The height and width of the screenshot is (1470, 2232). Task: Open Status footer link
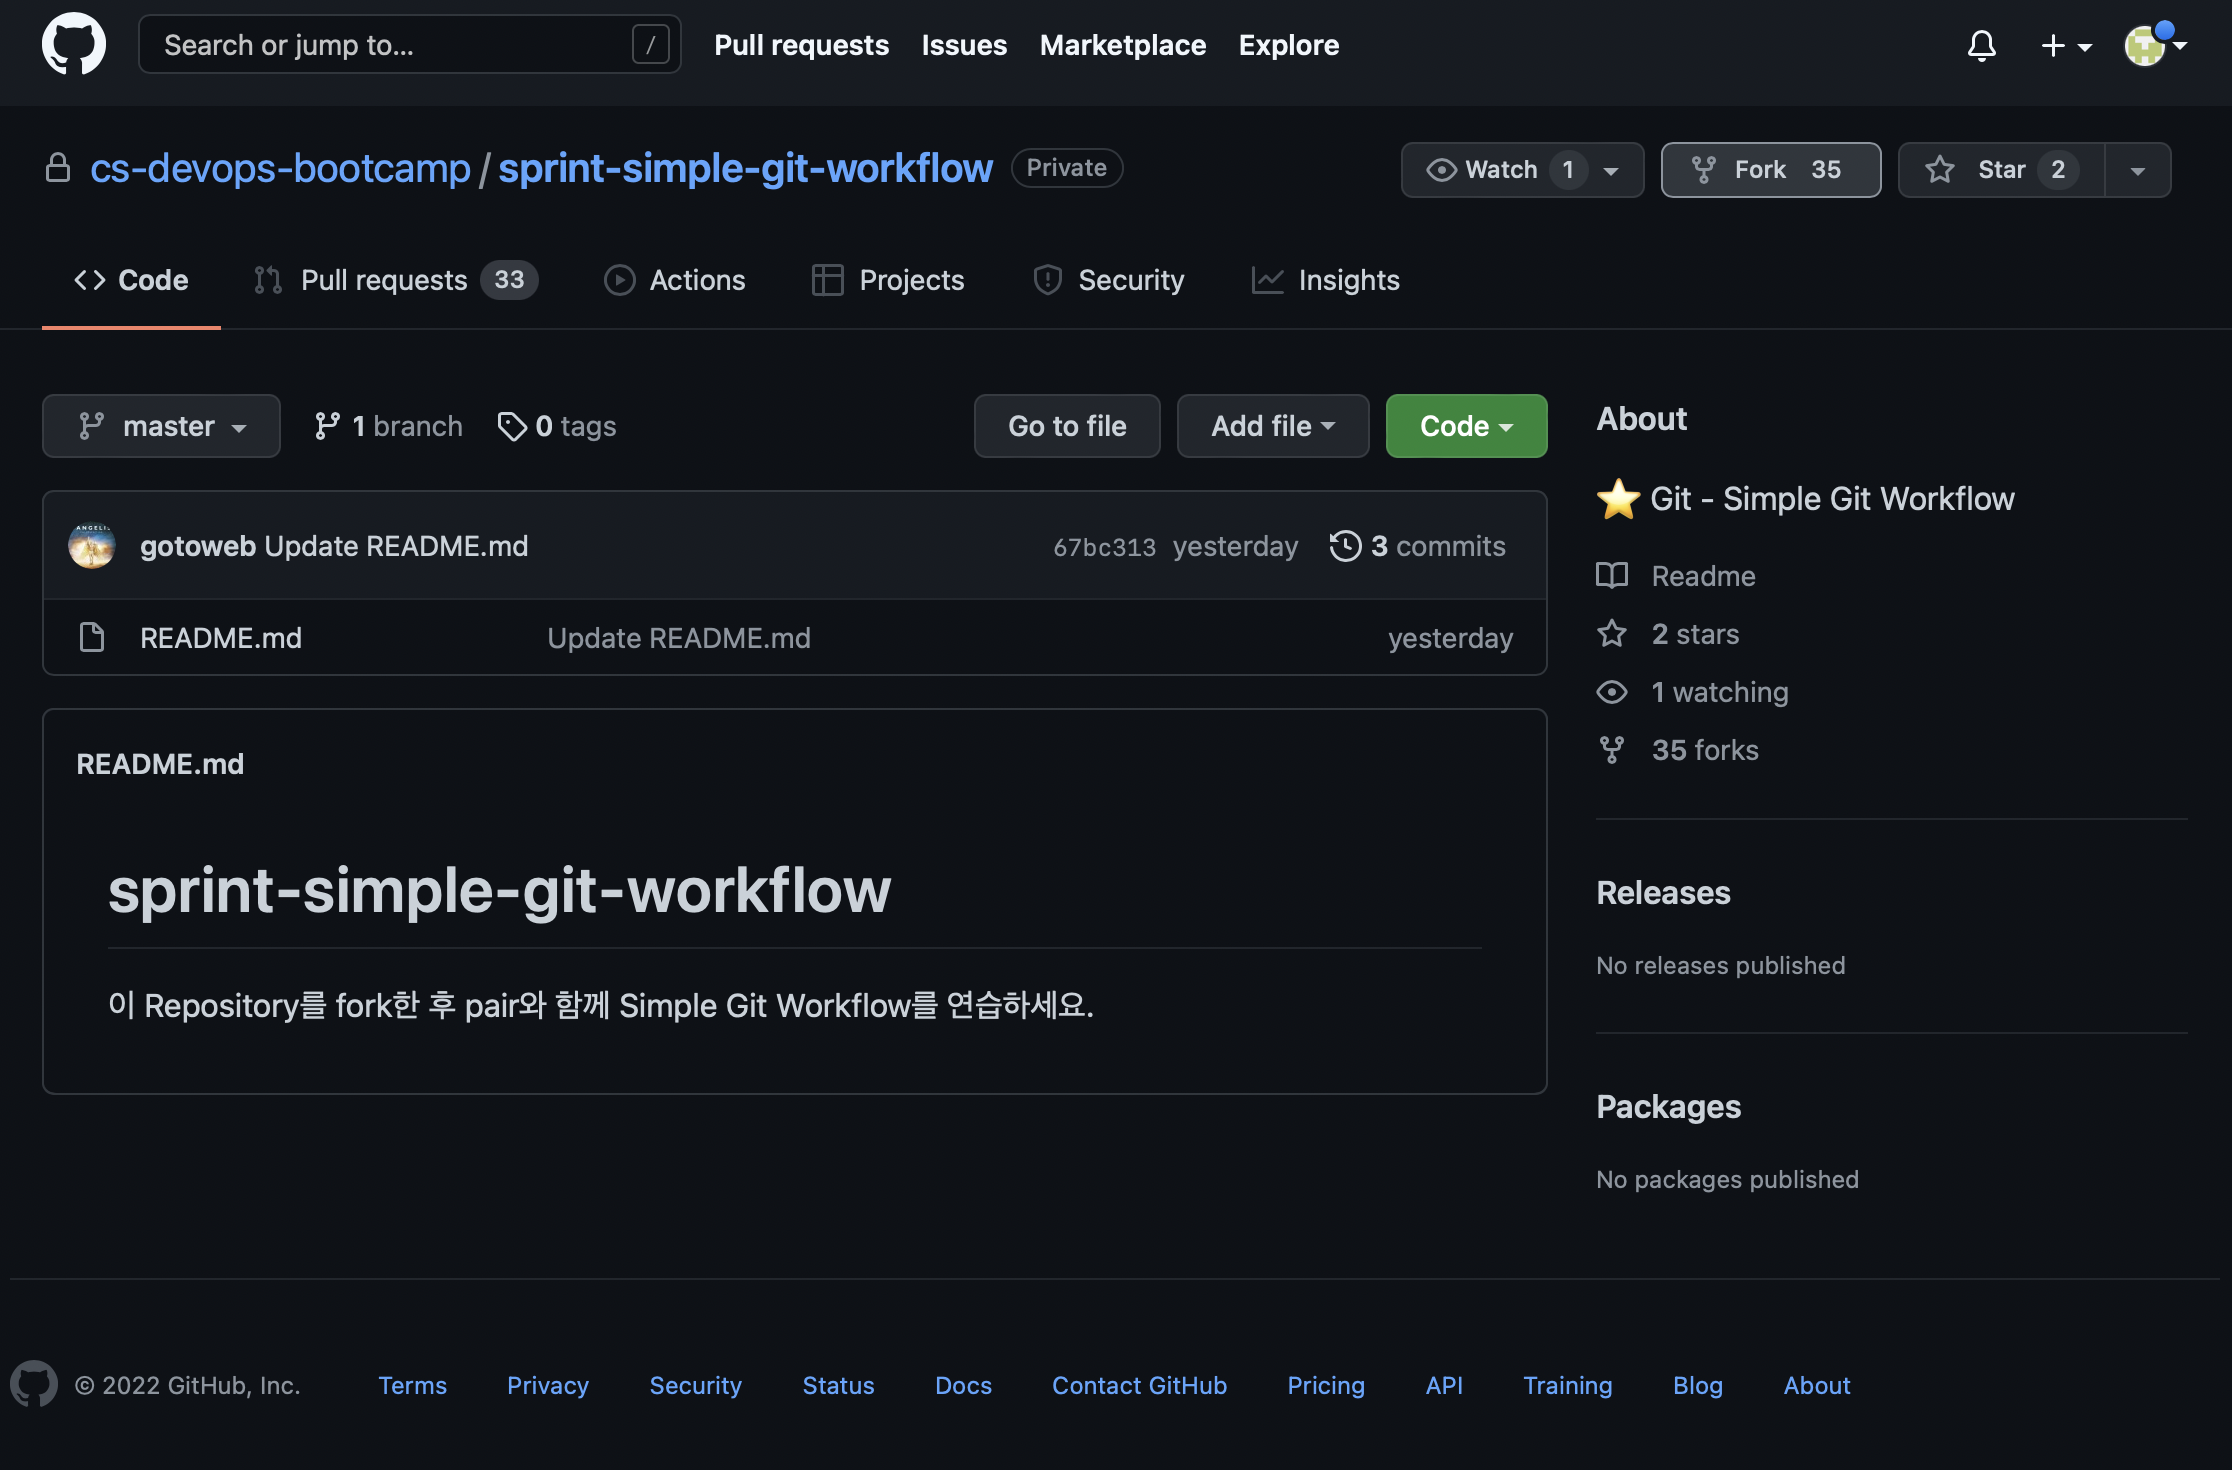[x=838, y=1385]
